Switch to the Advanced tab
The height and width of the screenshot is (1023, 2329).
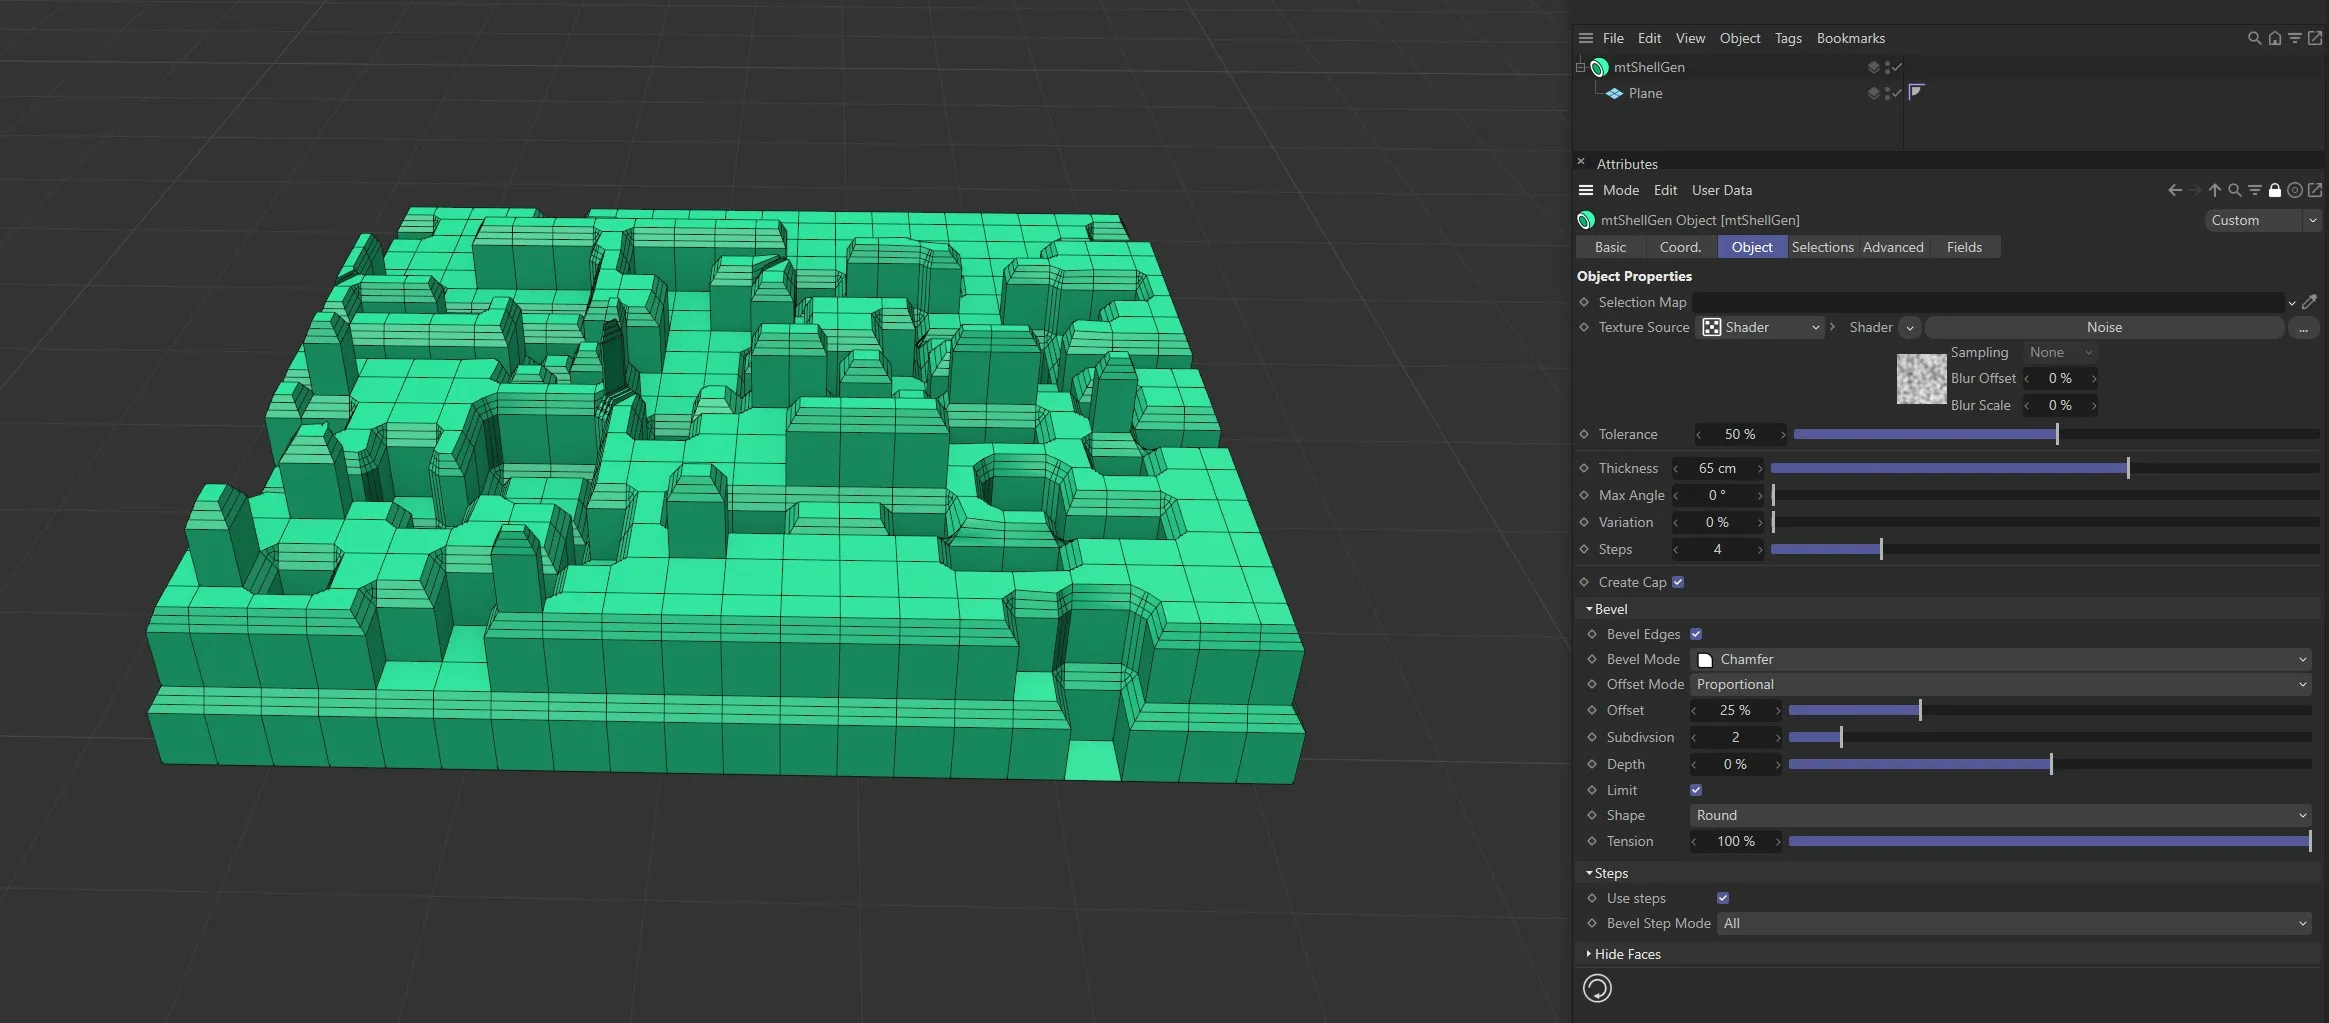(x=1894, y=246)
